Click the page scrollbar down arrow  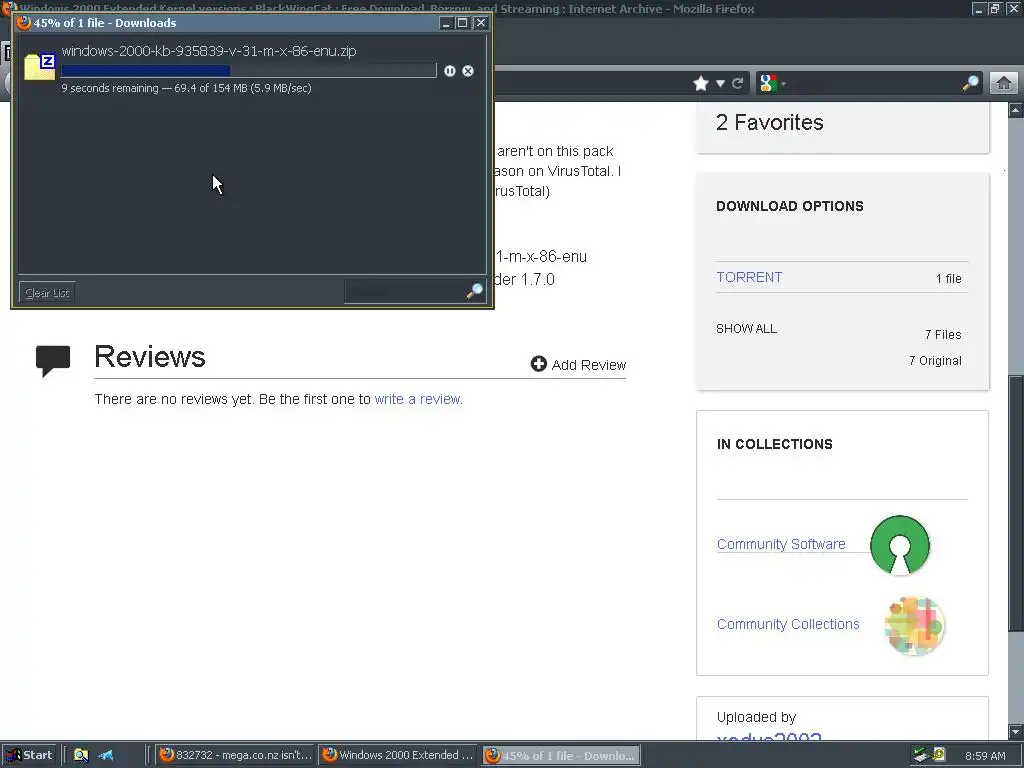[1015, 731]
